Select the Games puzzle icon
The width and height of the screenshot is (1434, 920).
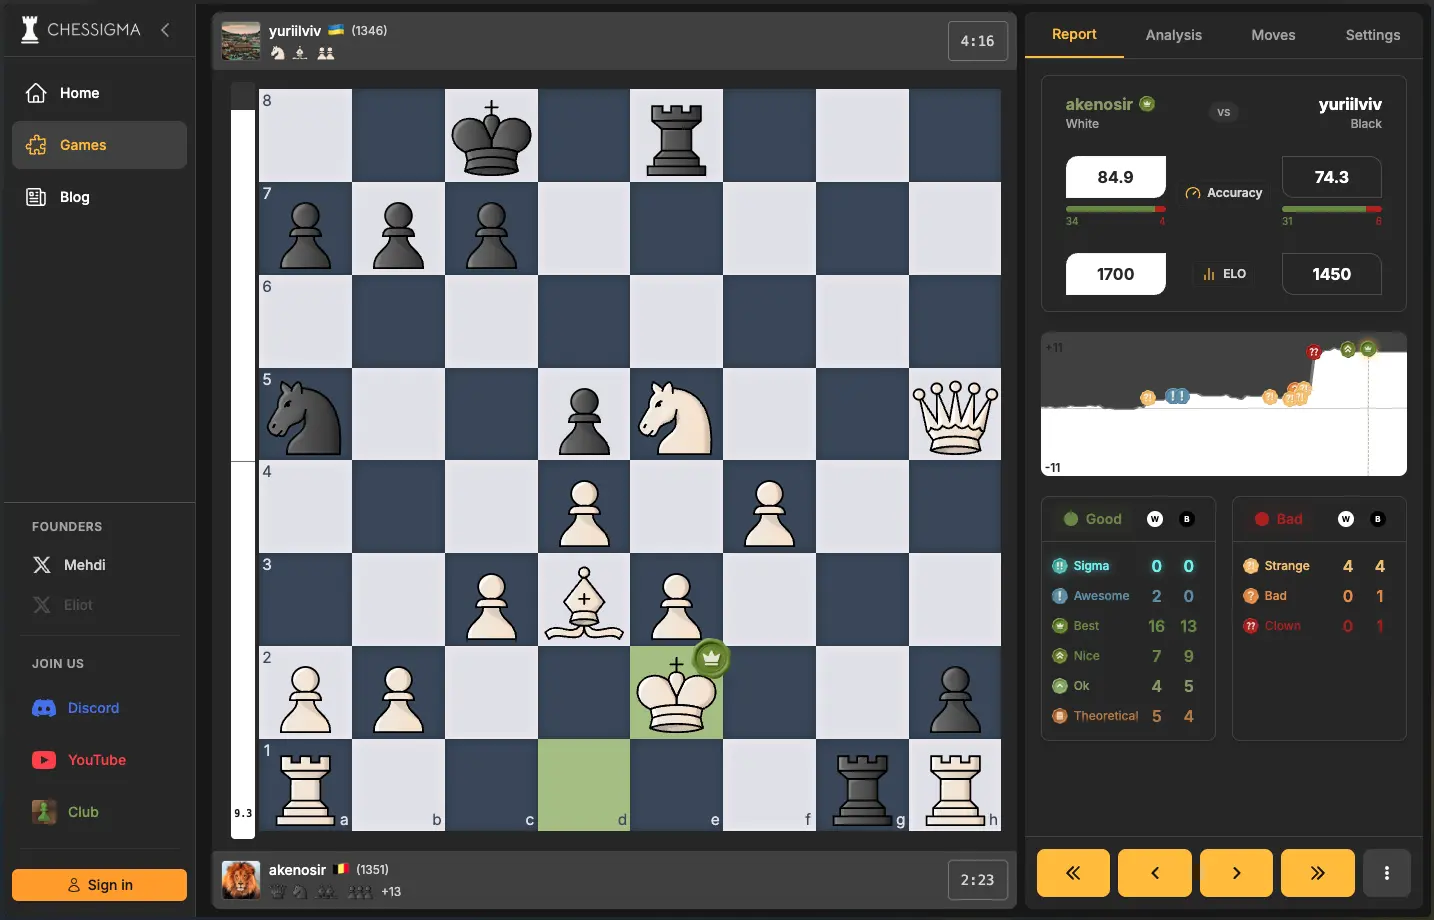(x=35, y=145)
